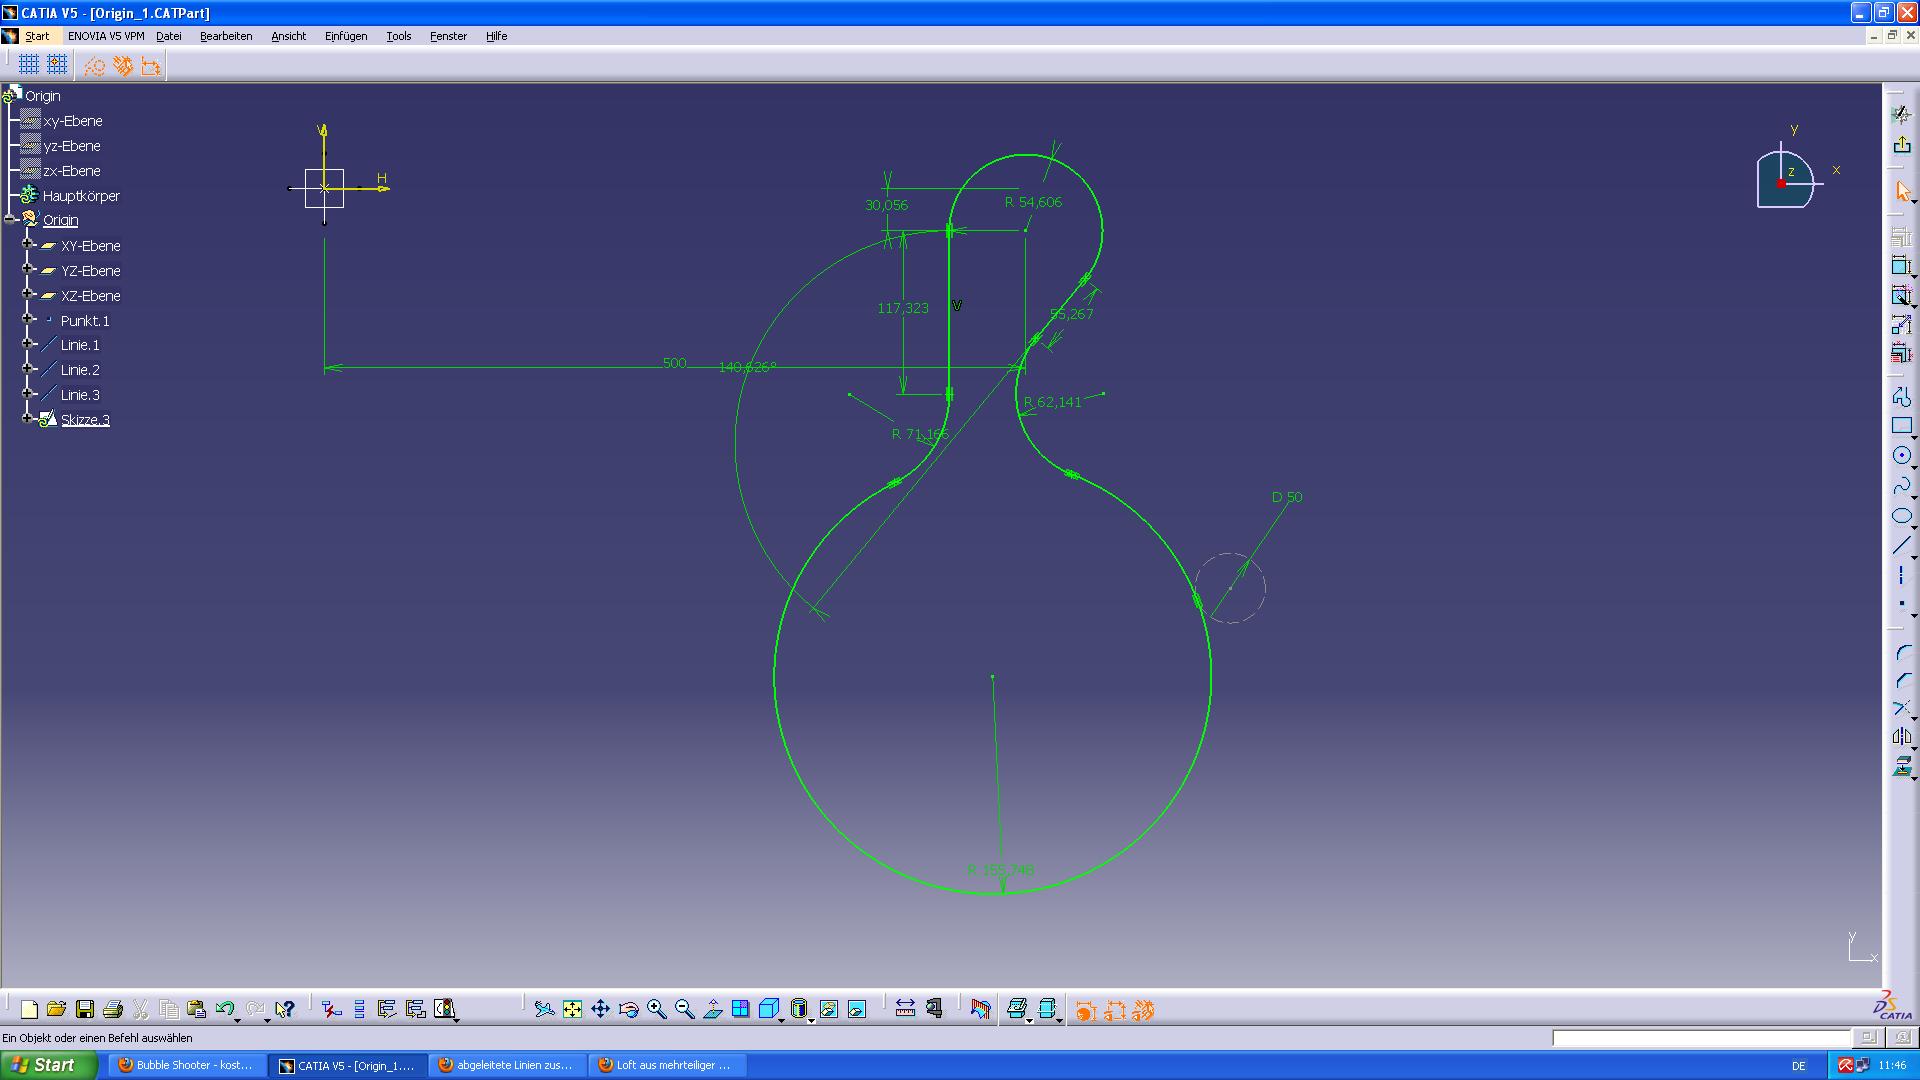Click the Rotate view icon
Screen dimensions: 1920x1080
click(x=628, y=1009)
